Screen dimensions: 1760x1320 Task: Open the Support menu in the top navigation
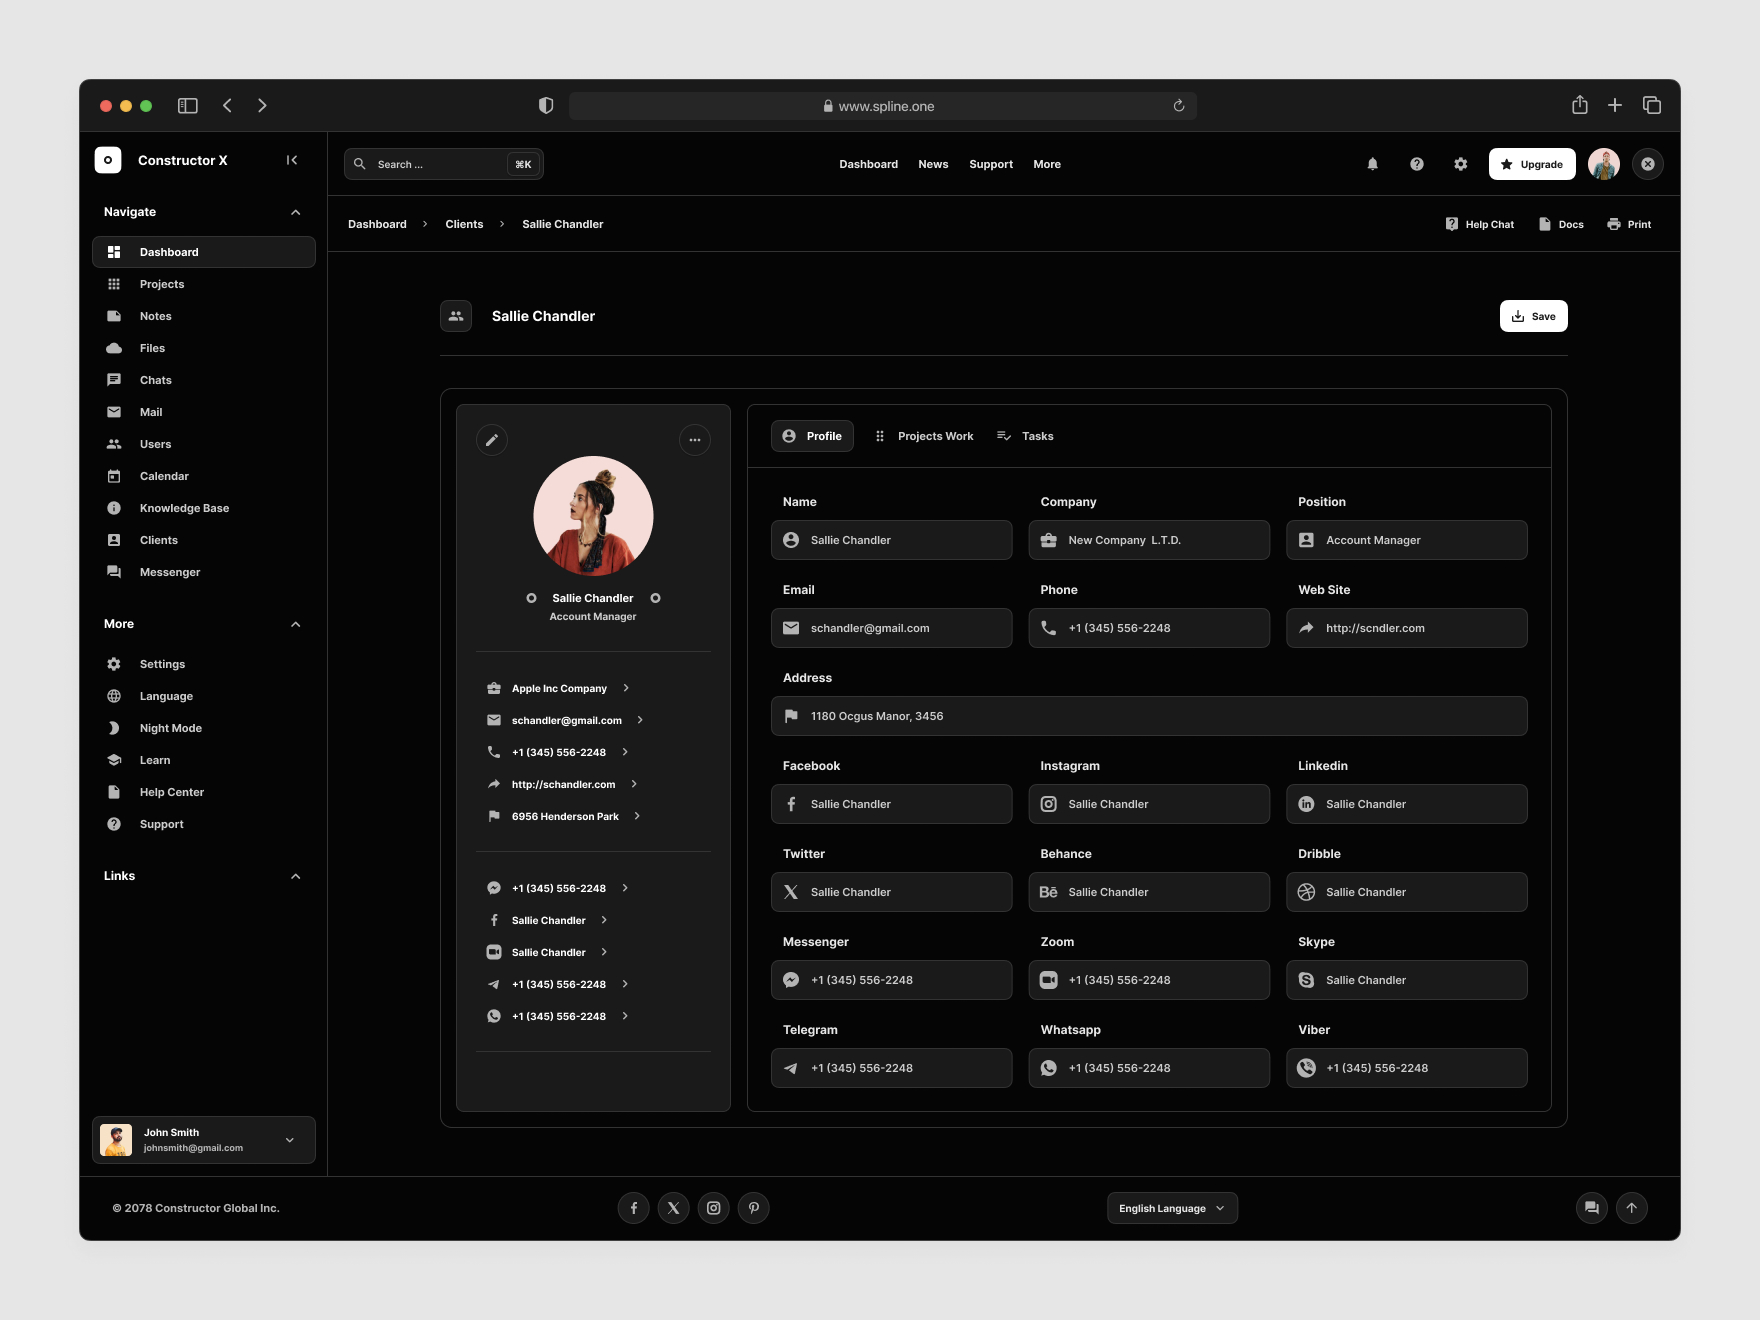pyautogui.click(x=991, y=164)
